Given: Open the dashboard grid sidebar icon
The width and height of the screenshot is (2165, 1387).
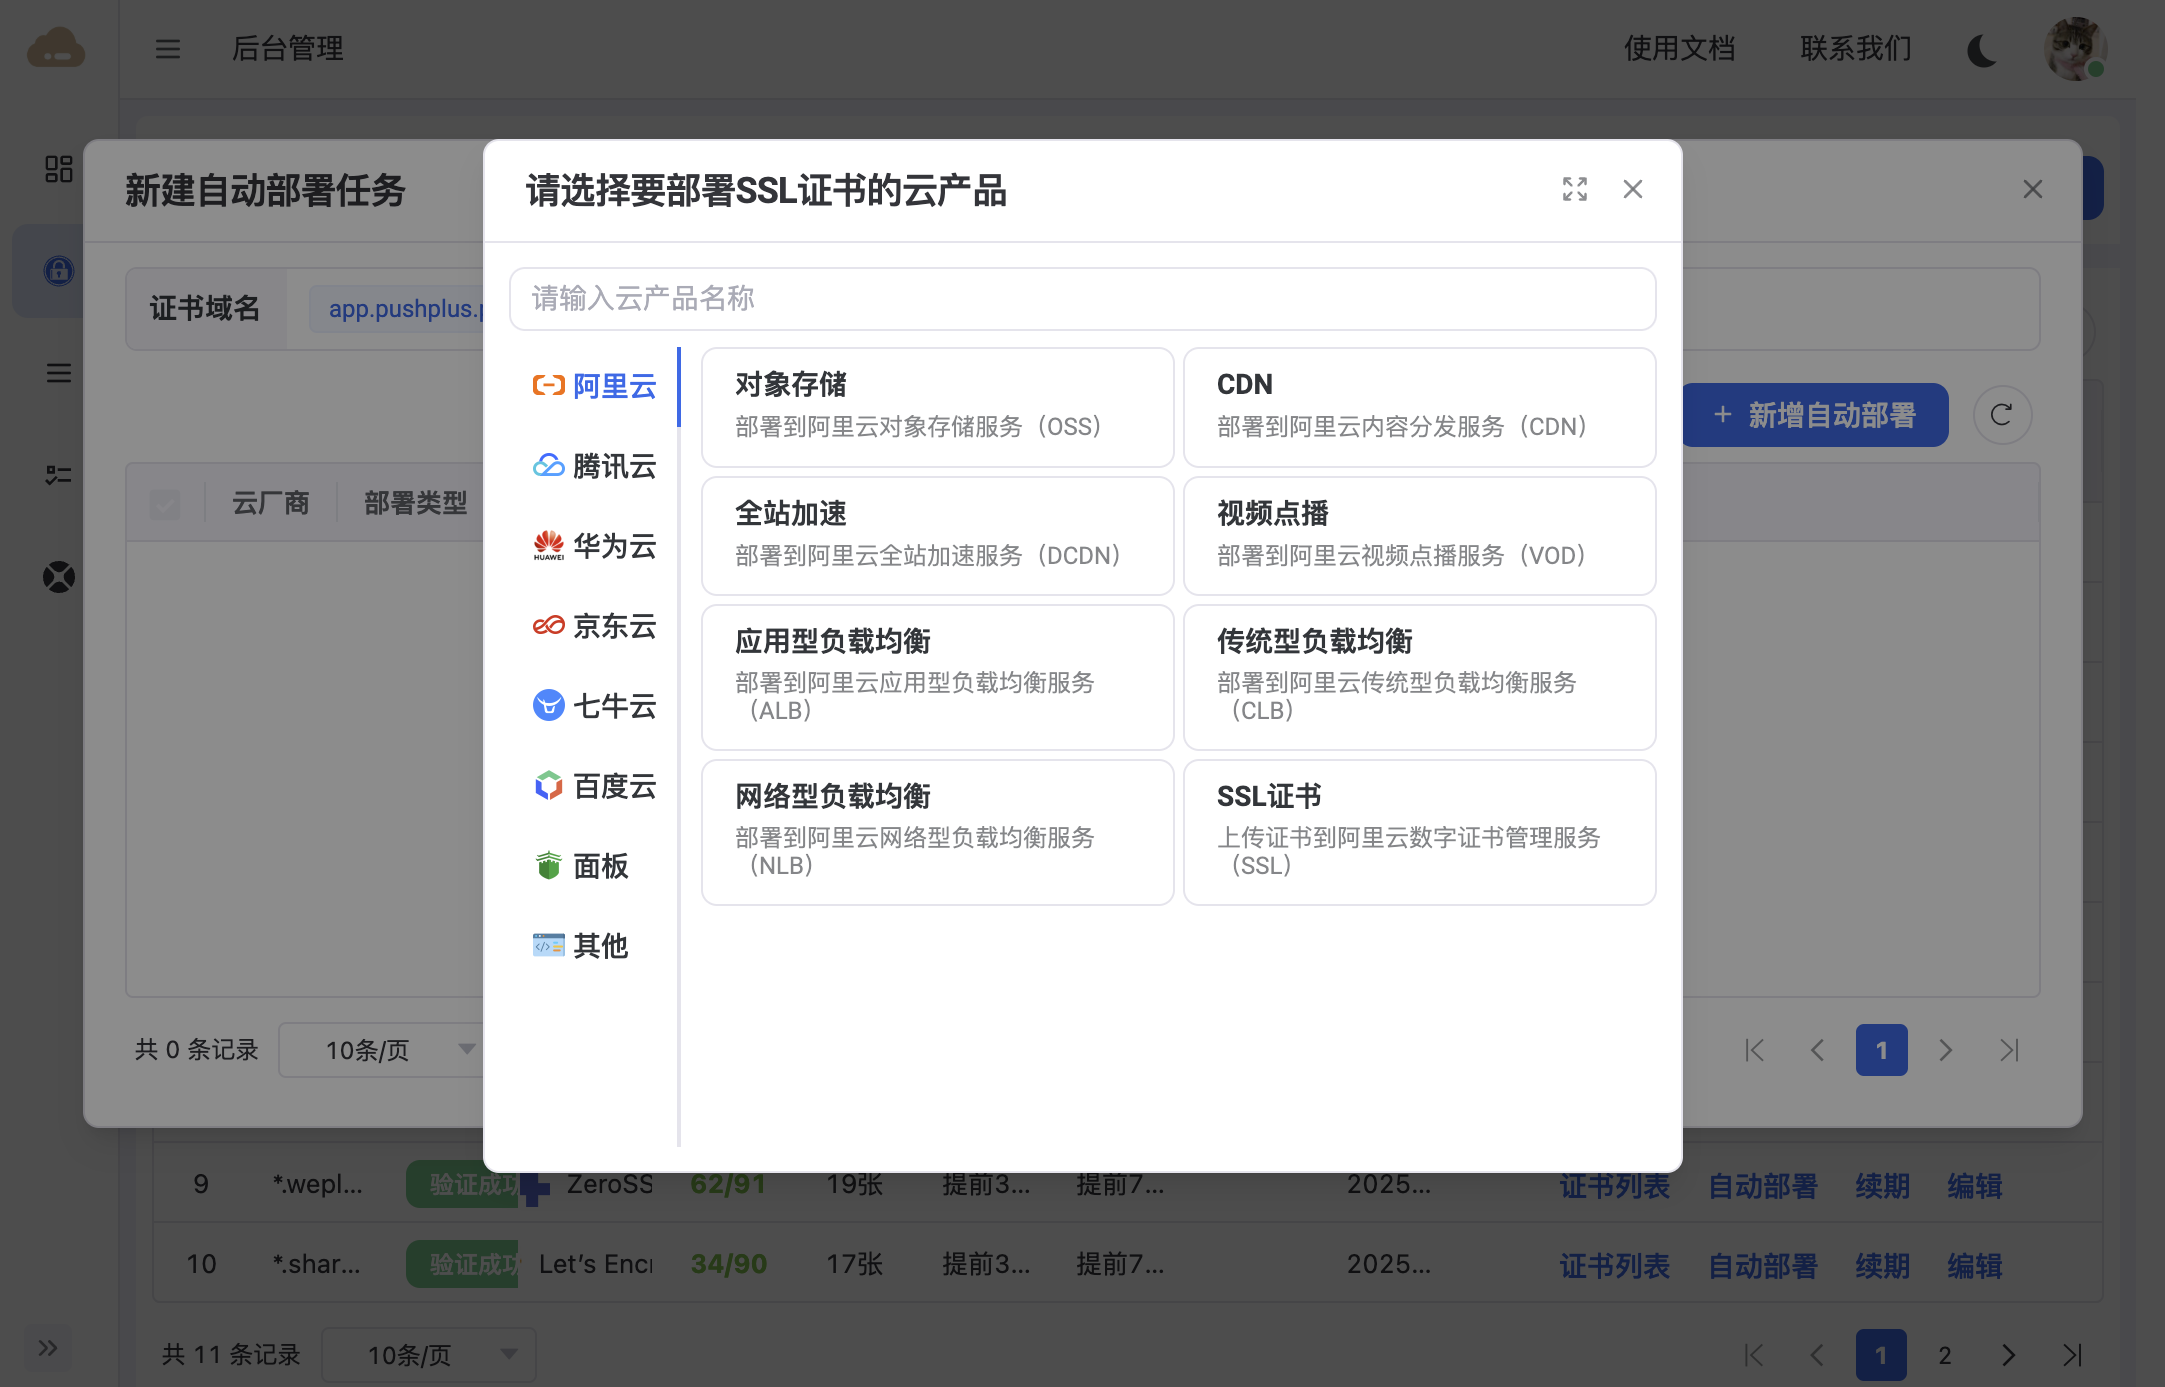Looking at the screenshot, I should 59,168.
